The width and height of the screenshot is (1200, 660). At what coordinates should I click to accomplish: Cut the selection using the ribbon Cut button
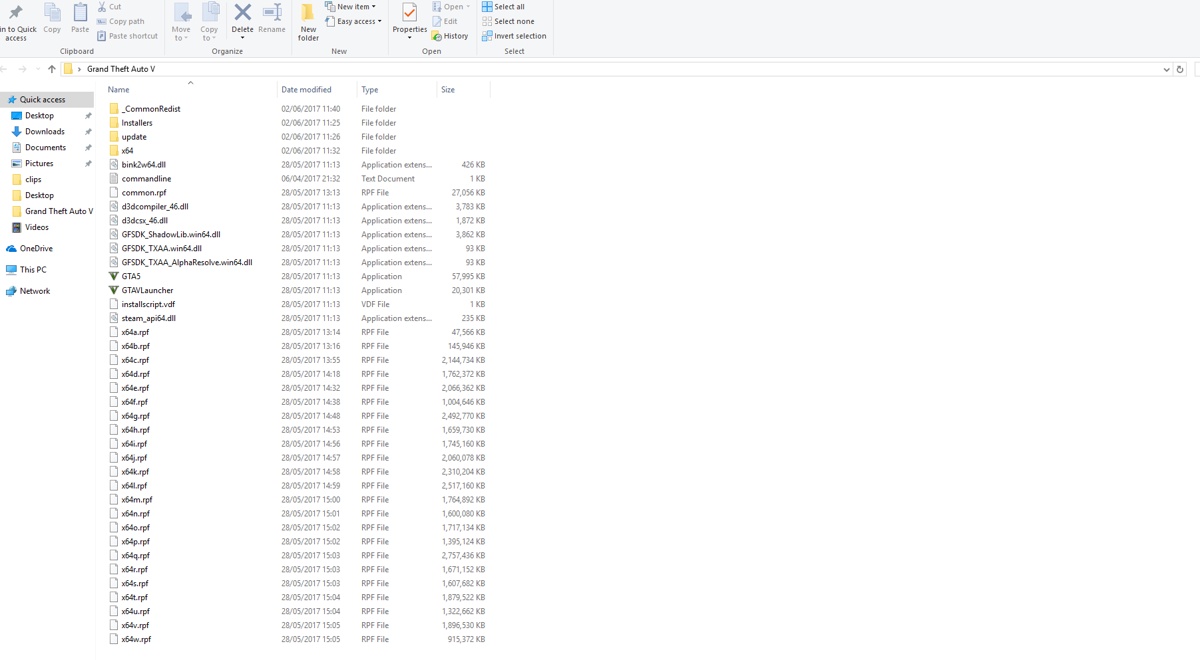pos(109,7)
